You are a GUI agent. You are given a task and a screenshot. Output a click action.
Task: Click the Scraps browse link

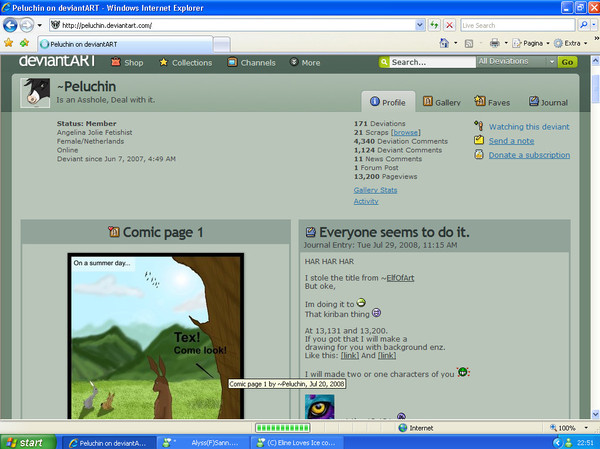click(x=406, y=132)
